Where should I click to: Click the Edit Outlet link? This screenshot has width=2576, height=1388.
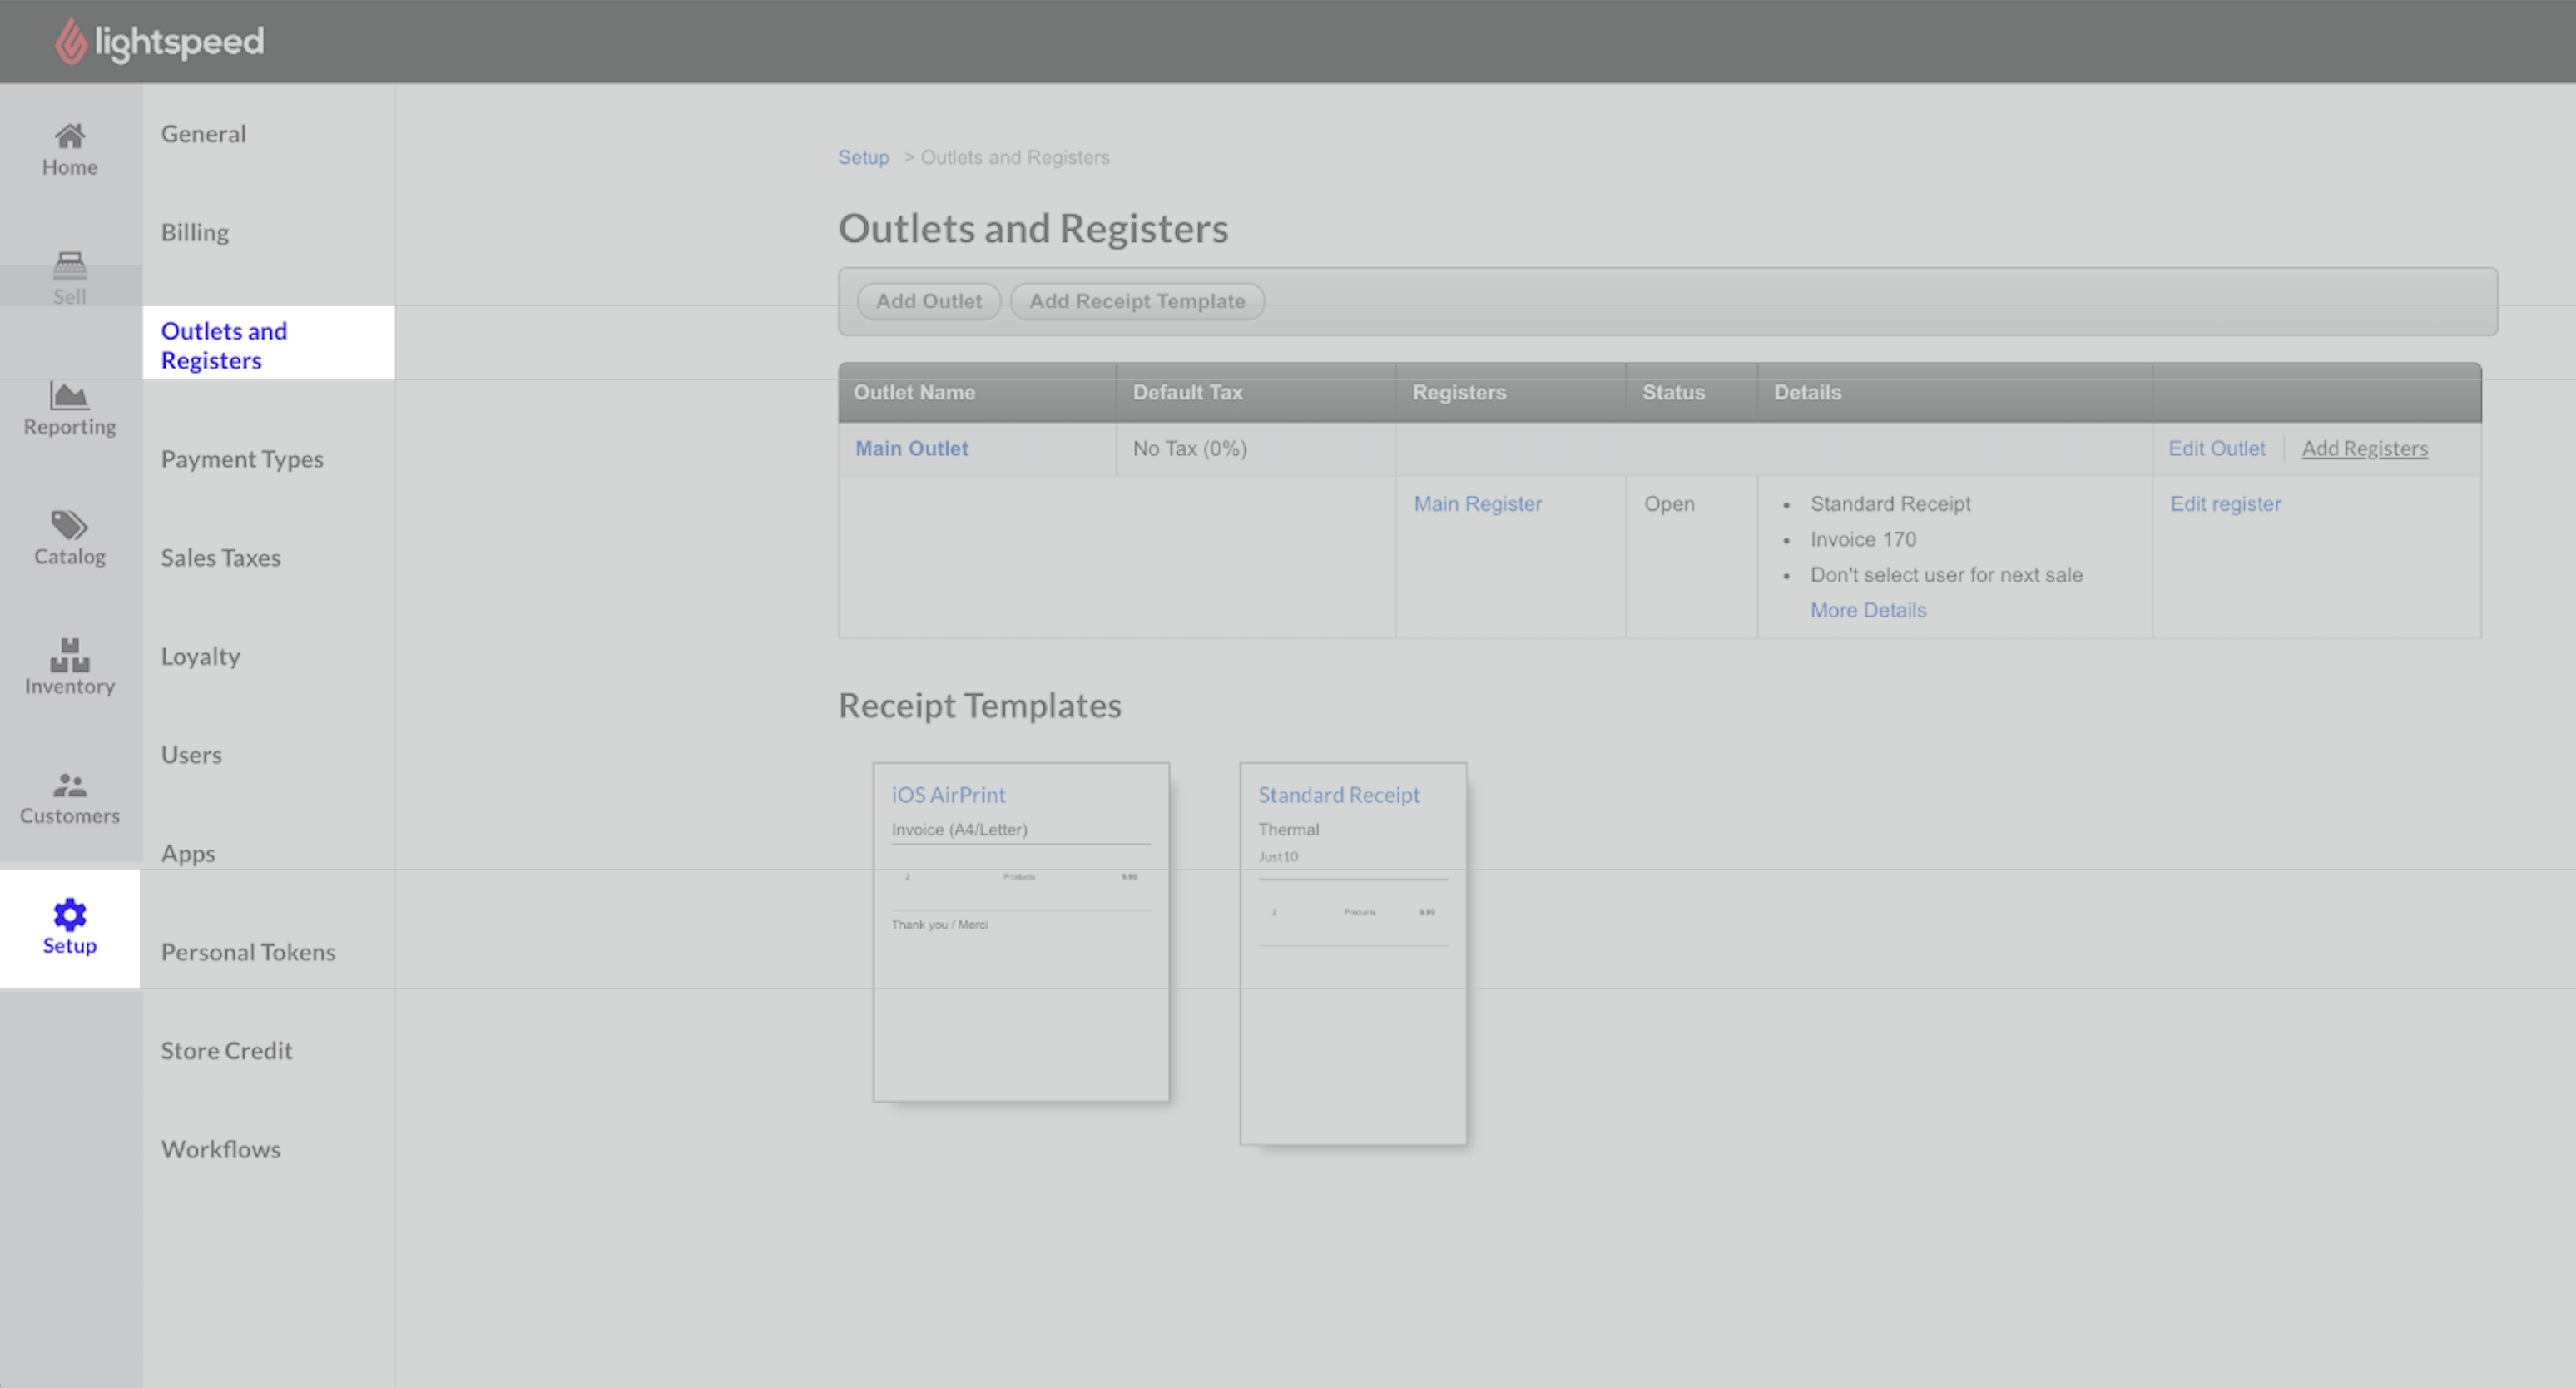click(2216, 448)
